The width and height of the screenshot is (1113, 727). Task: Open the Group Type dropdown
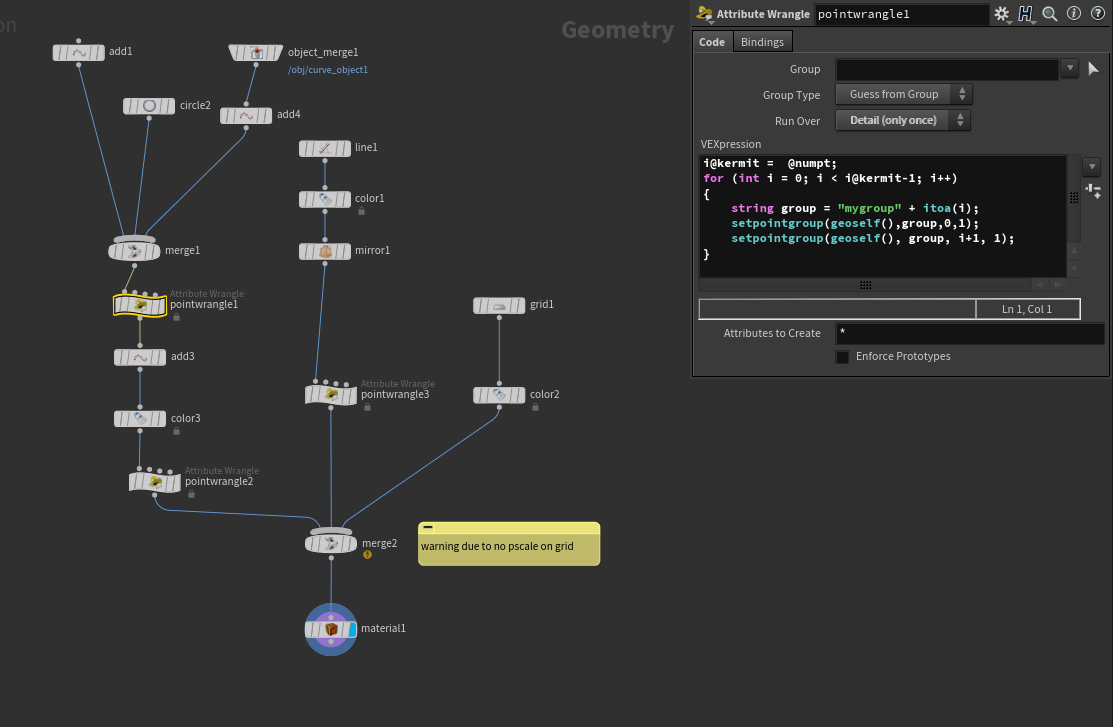click(903, 95)
